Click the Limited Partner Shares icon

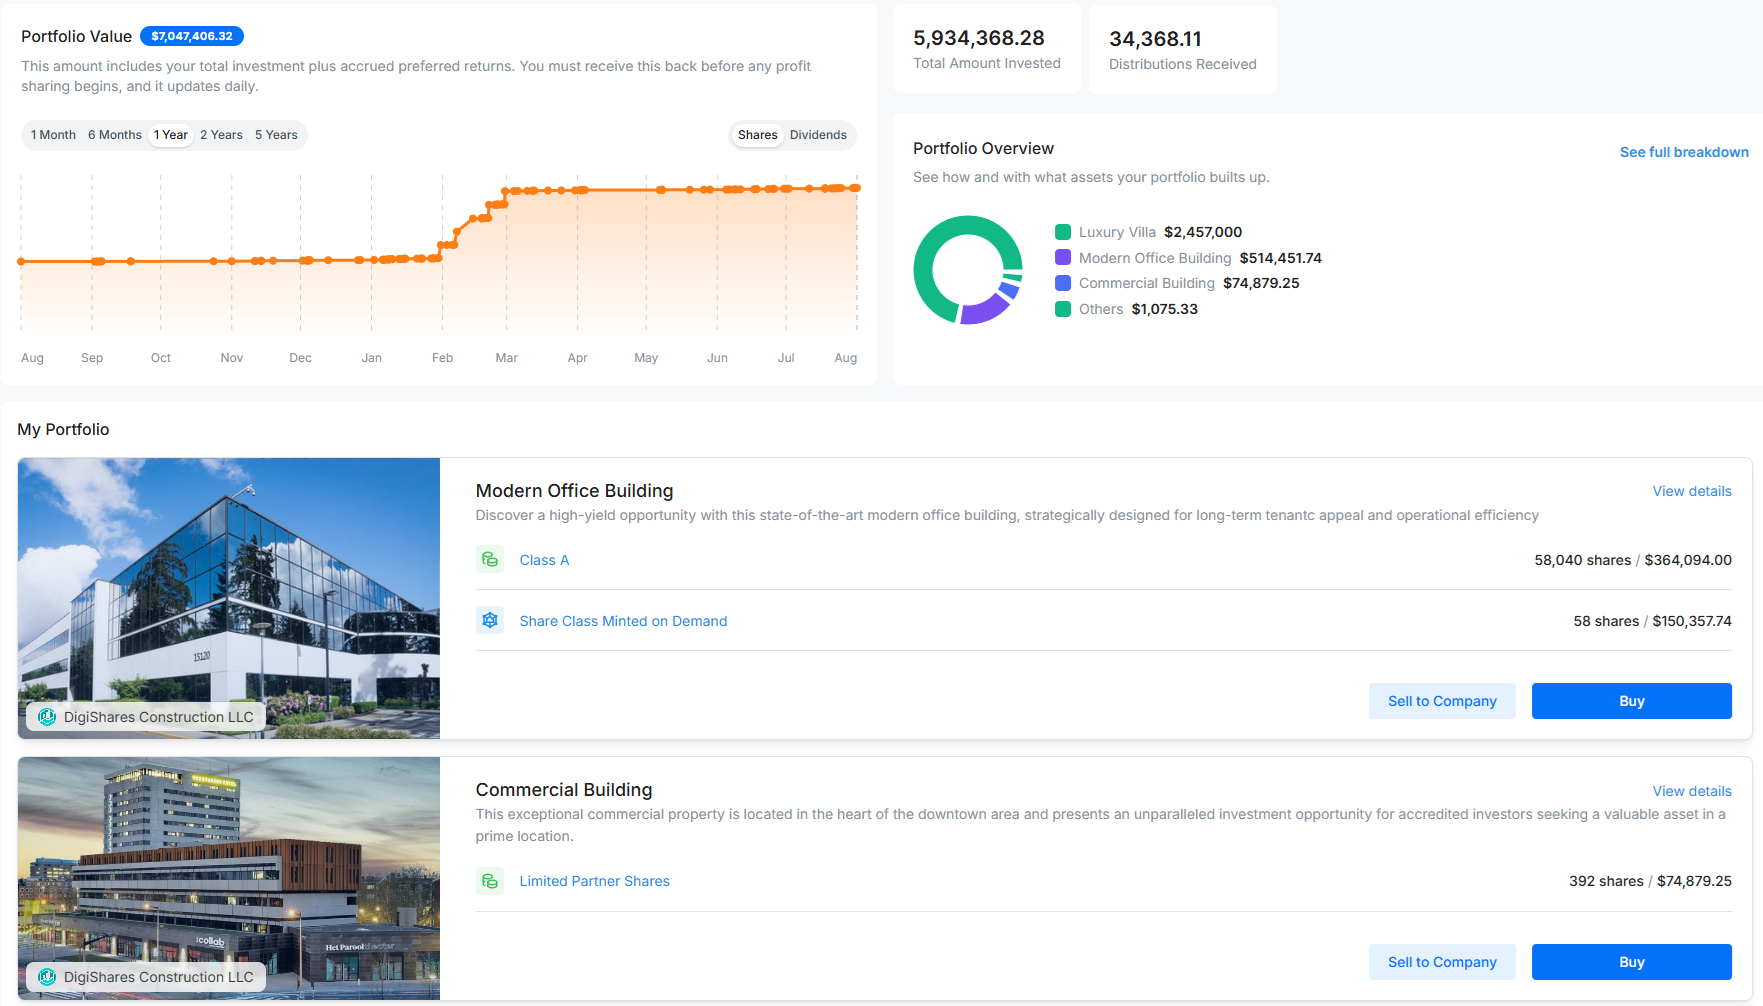[490, 881]
